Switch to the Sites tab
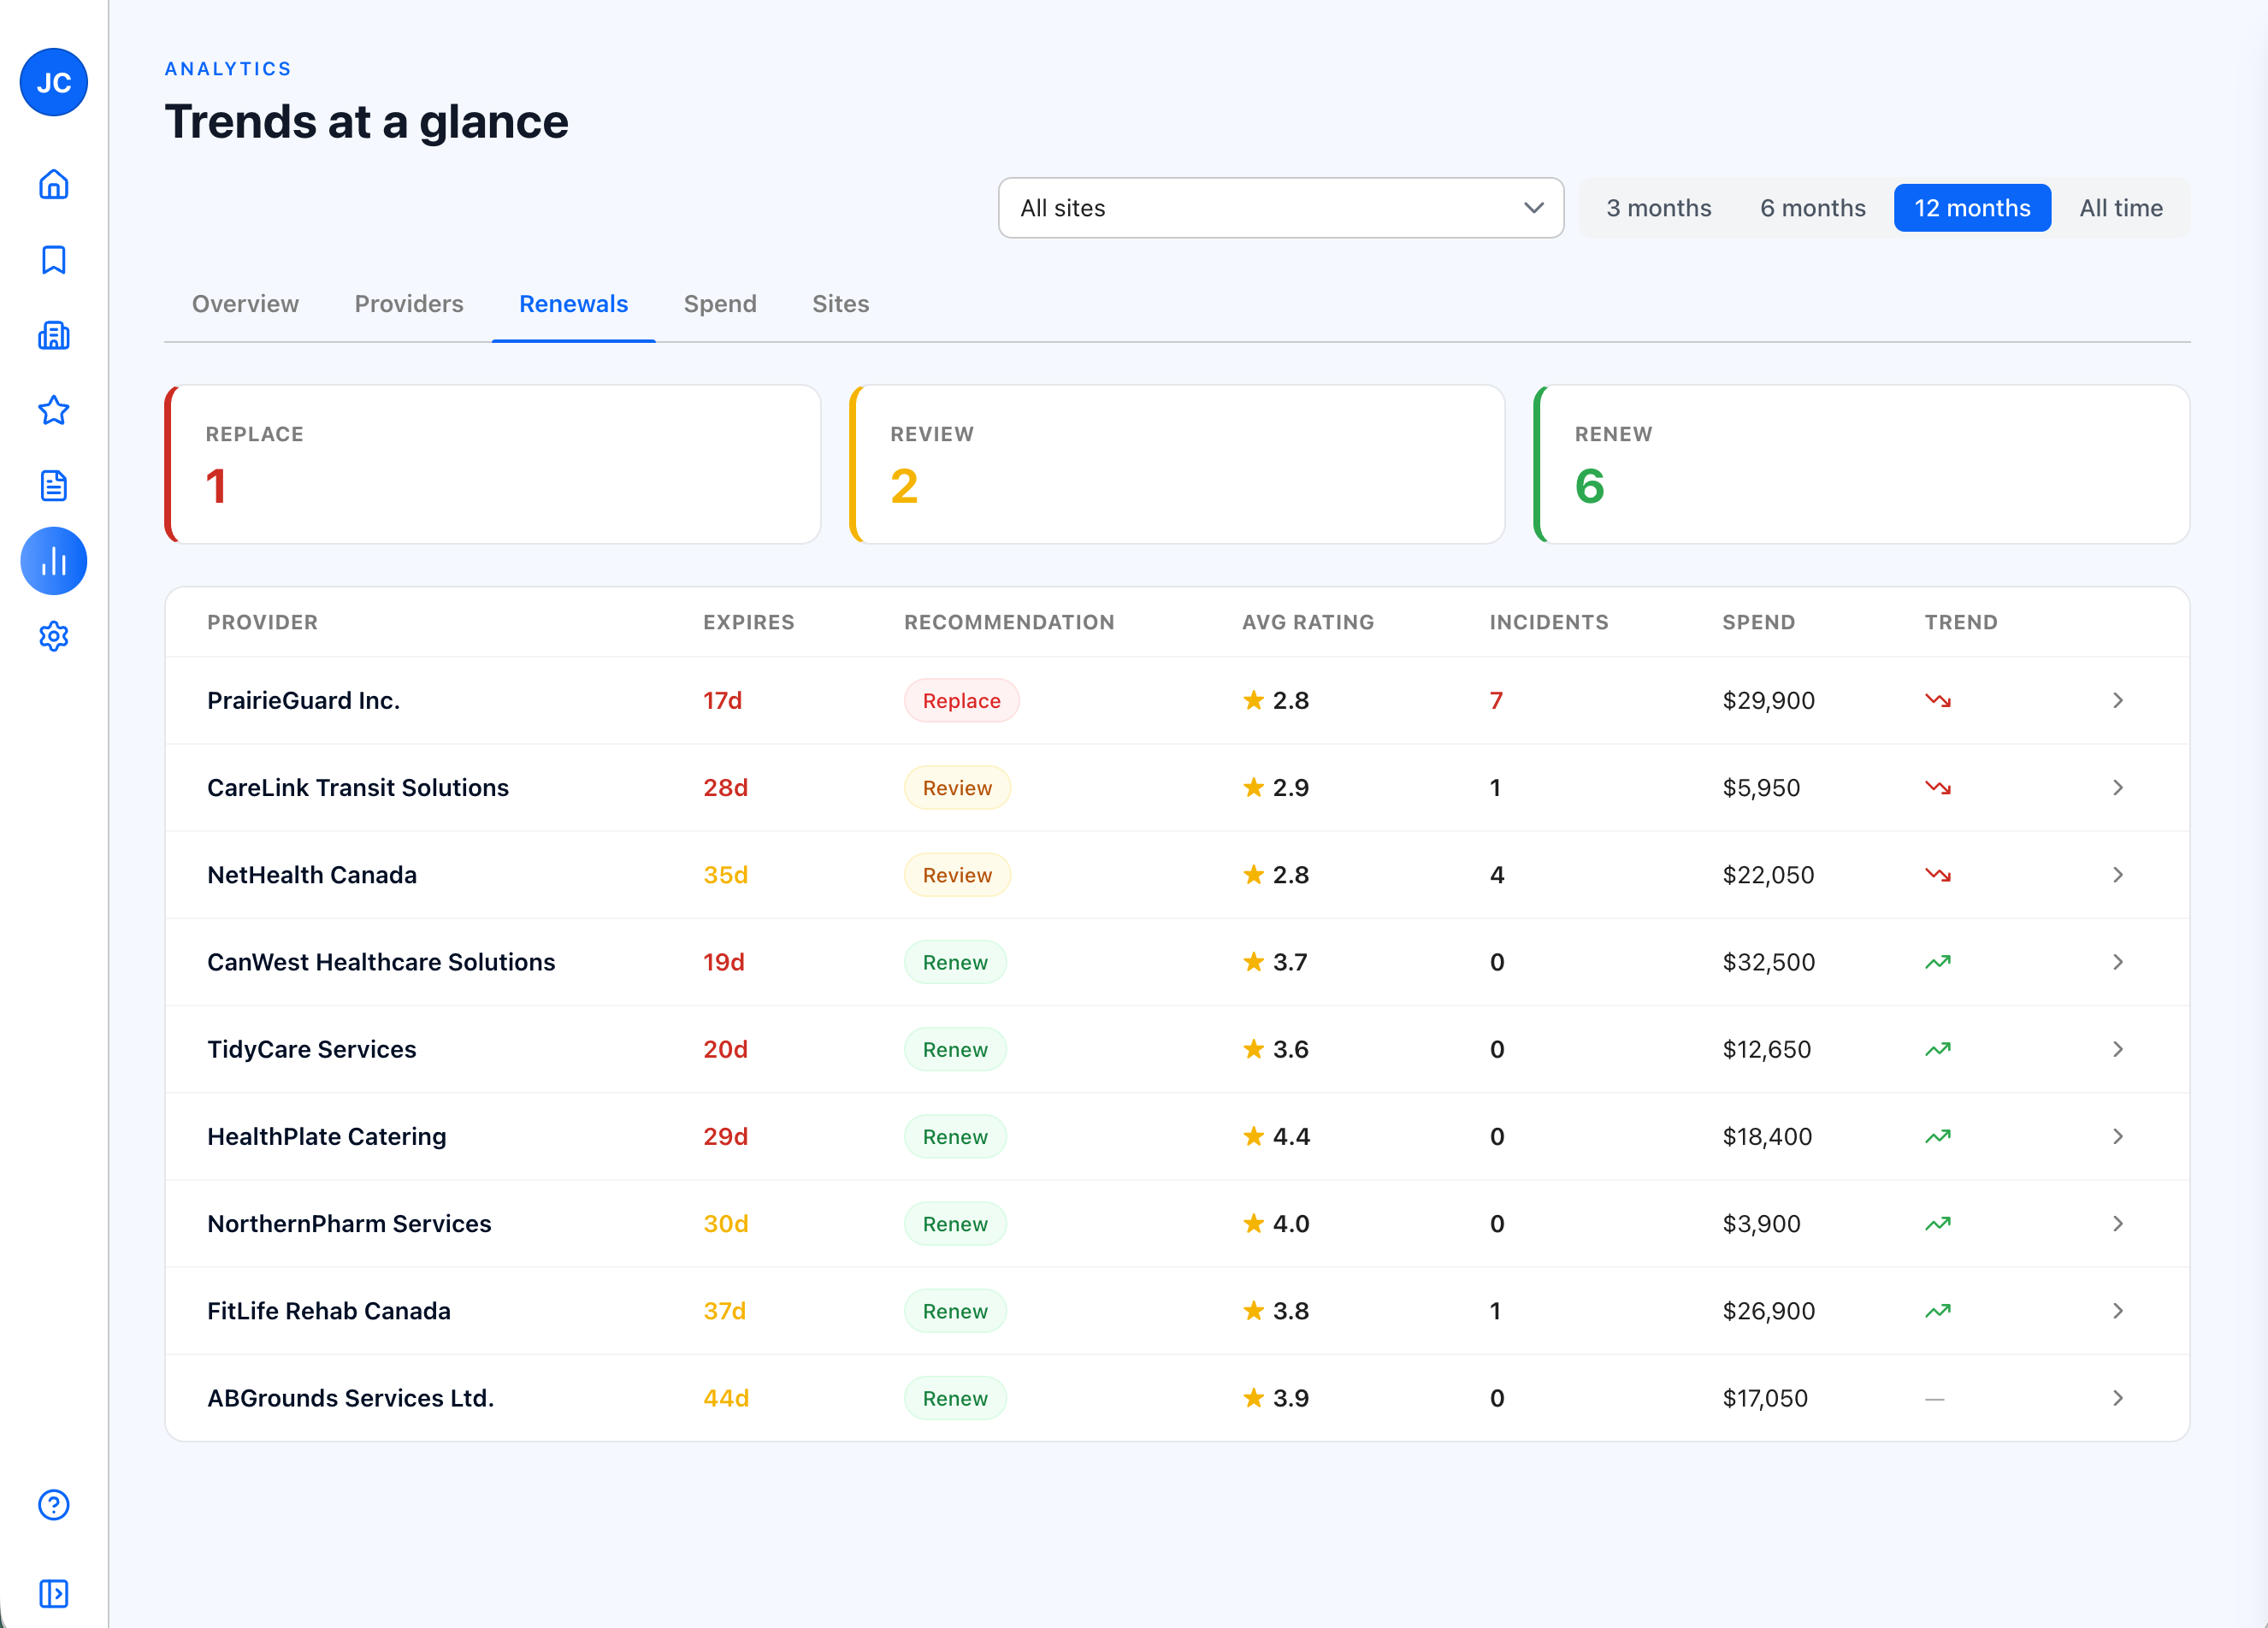 840,304
